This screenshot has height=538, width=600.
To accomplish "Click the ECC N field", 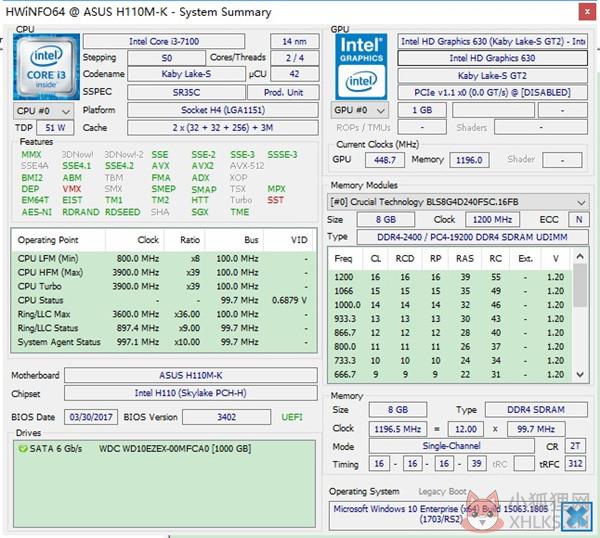I will pos(579,220).
